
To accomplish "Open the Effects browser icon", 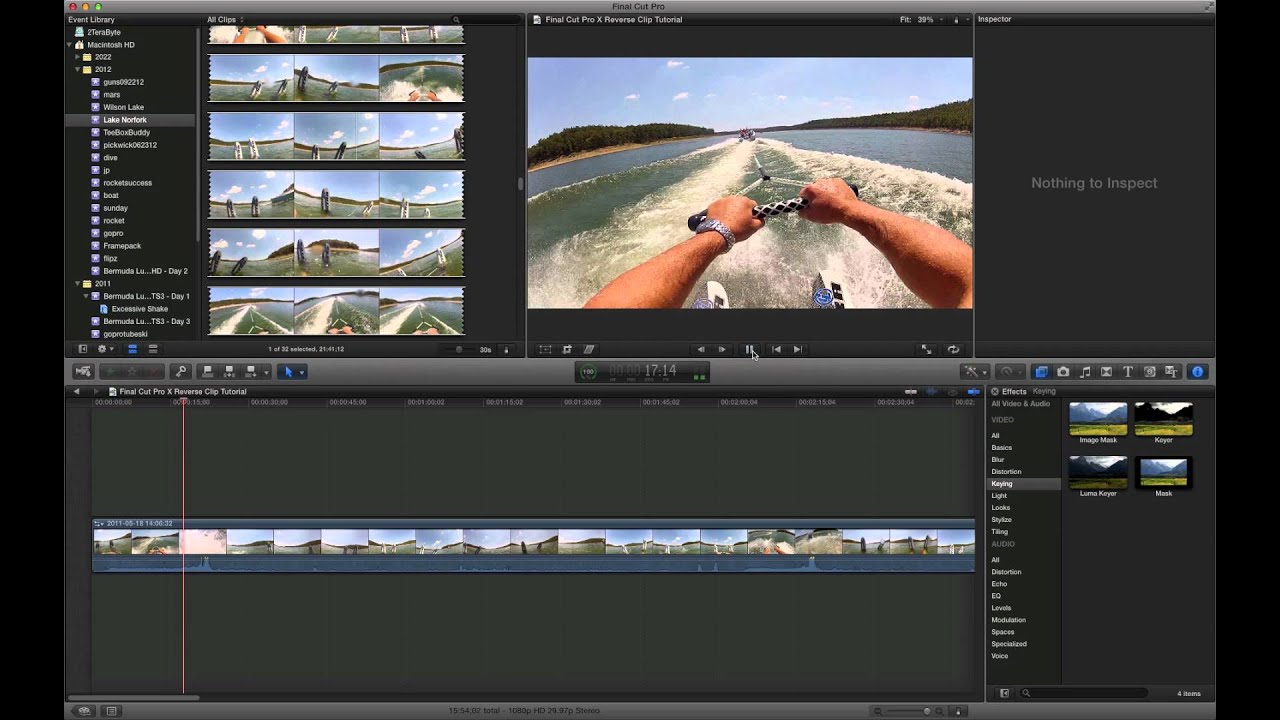I will (x=1041, y=372).
